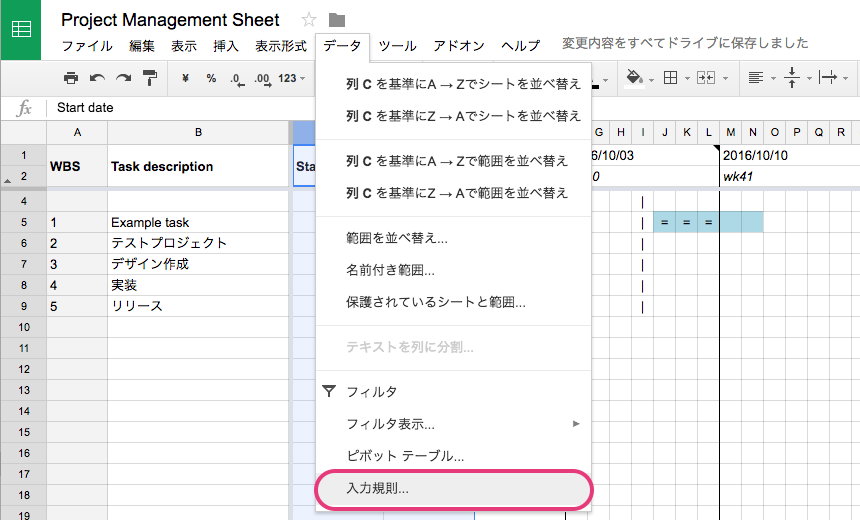Sort range by column C Z→A
The image size is (860, 520).
[x=453, y=193]
